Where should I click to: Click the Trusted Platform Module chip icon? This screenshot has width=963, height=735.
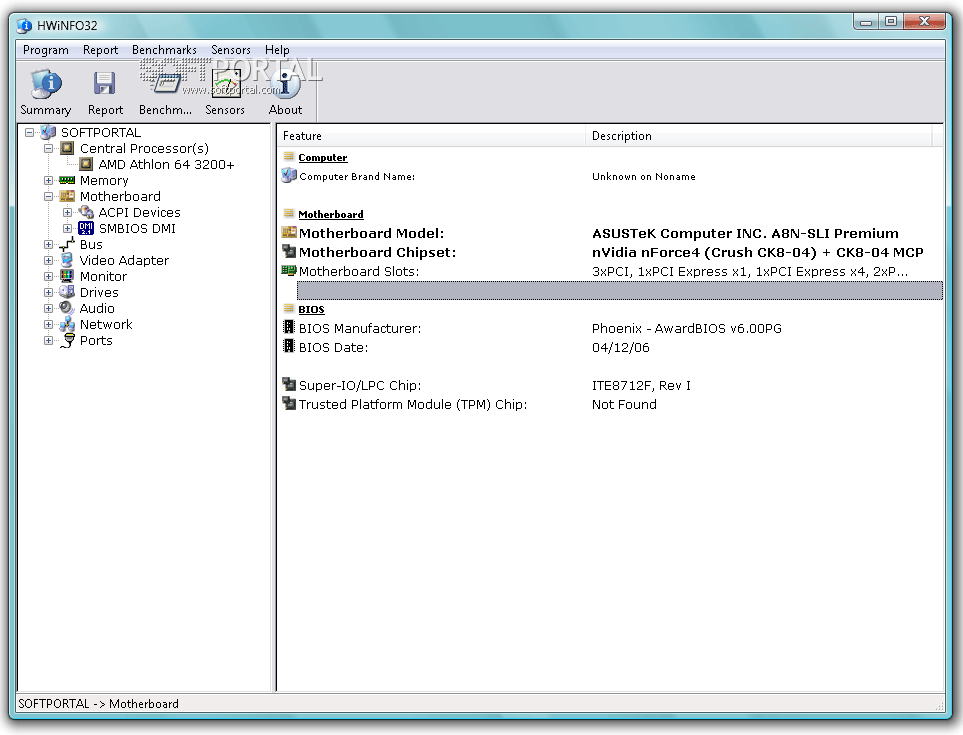coord(289,403)
